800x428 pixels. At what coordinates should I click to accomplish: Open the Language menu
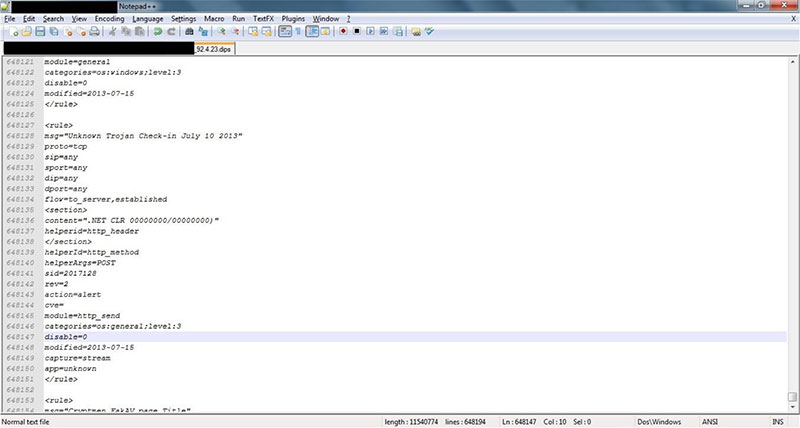click(x=148, y=18)
